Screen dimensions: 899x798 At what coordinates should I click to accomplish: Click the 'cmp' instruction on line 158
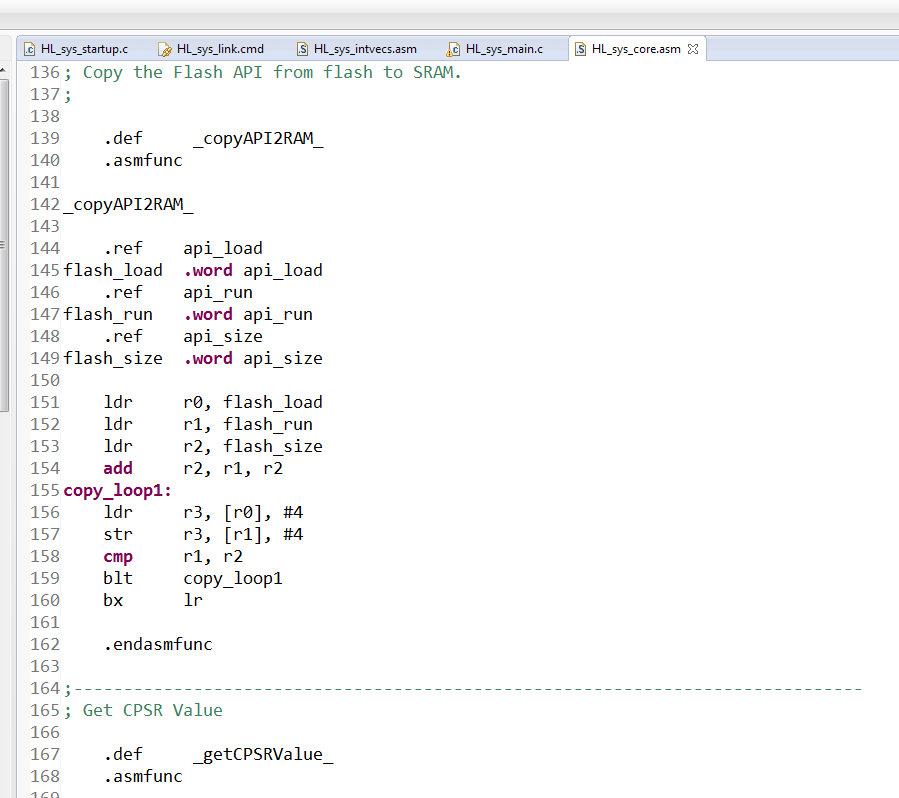pyautogui.click(x=118, y=557)
